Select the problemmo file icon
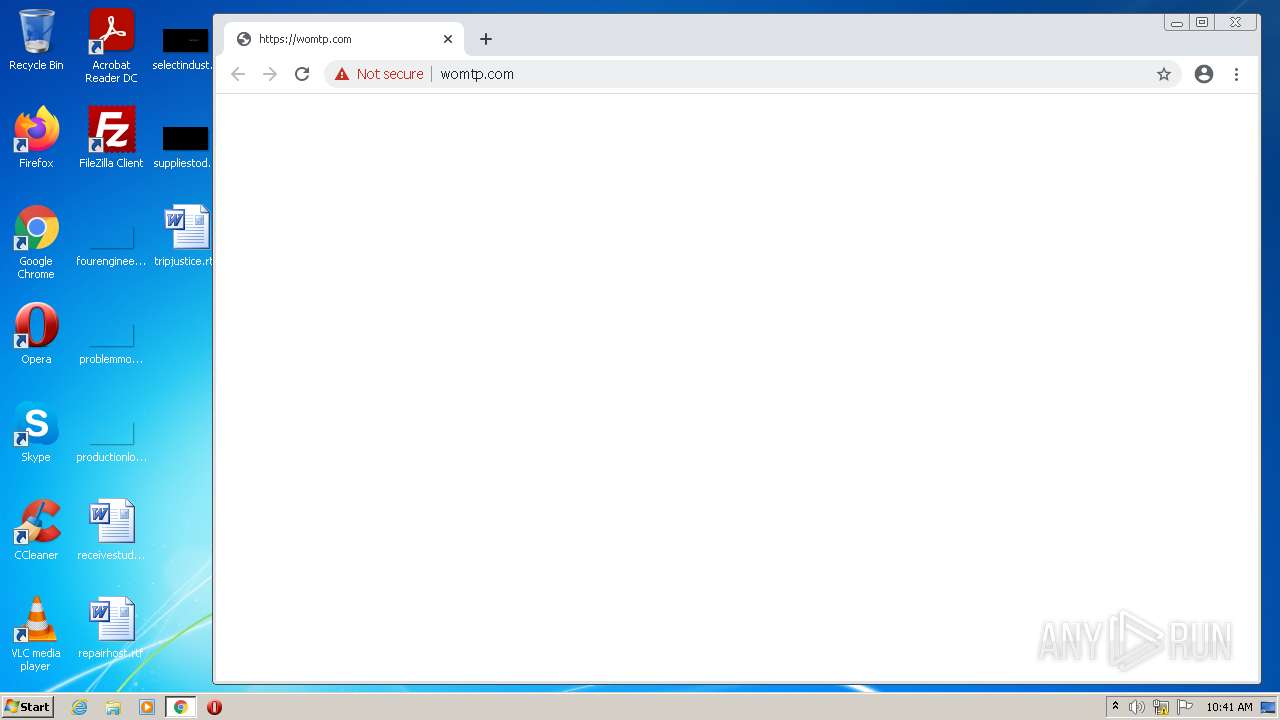Image resolution: width=1280 pixels, height=720 pixels. [x=111, y=342]
